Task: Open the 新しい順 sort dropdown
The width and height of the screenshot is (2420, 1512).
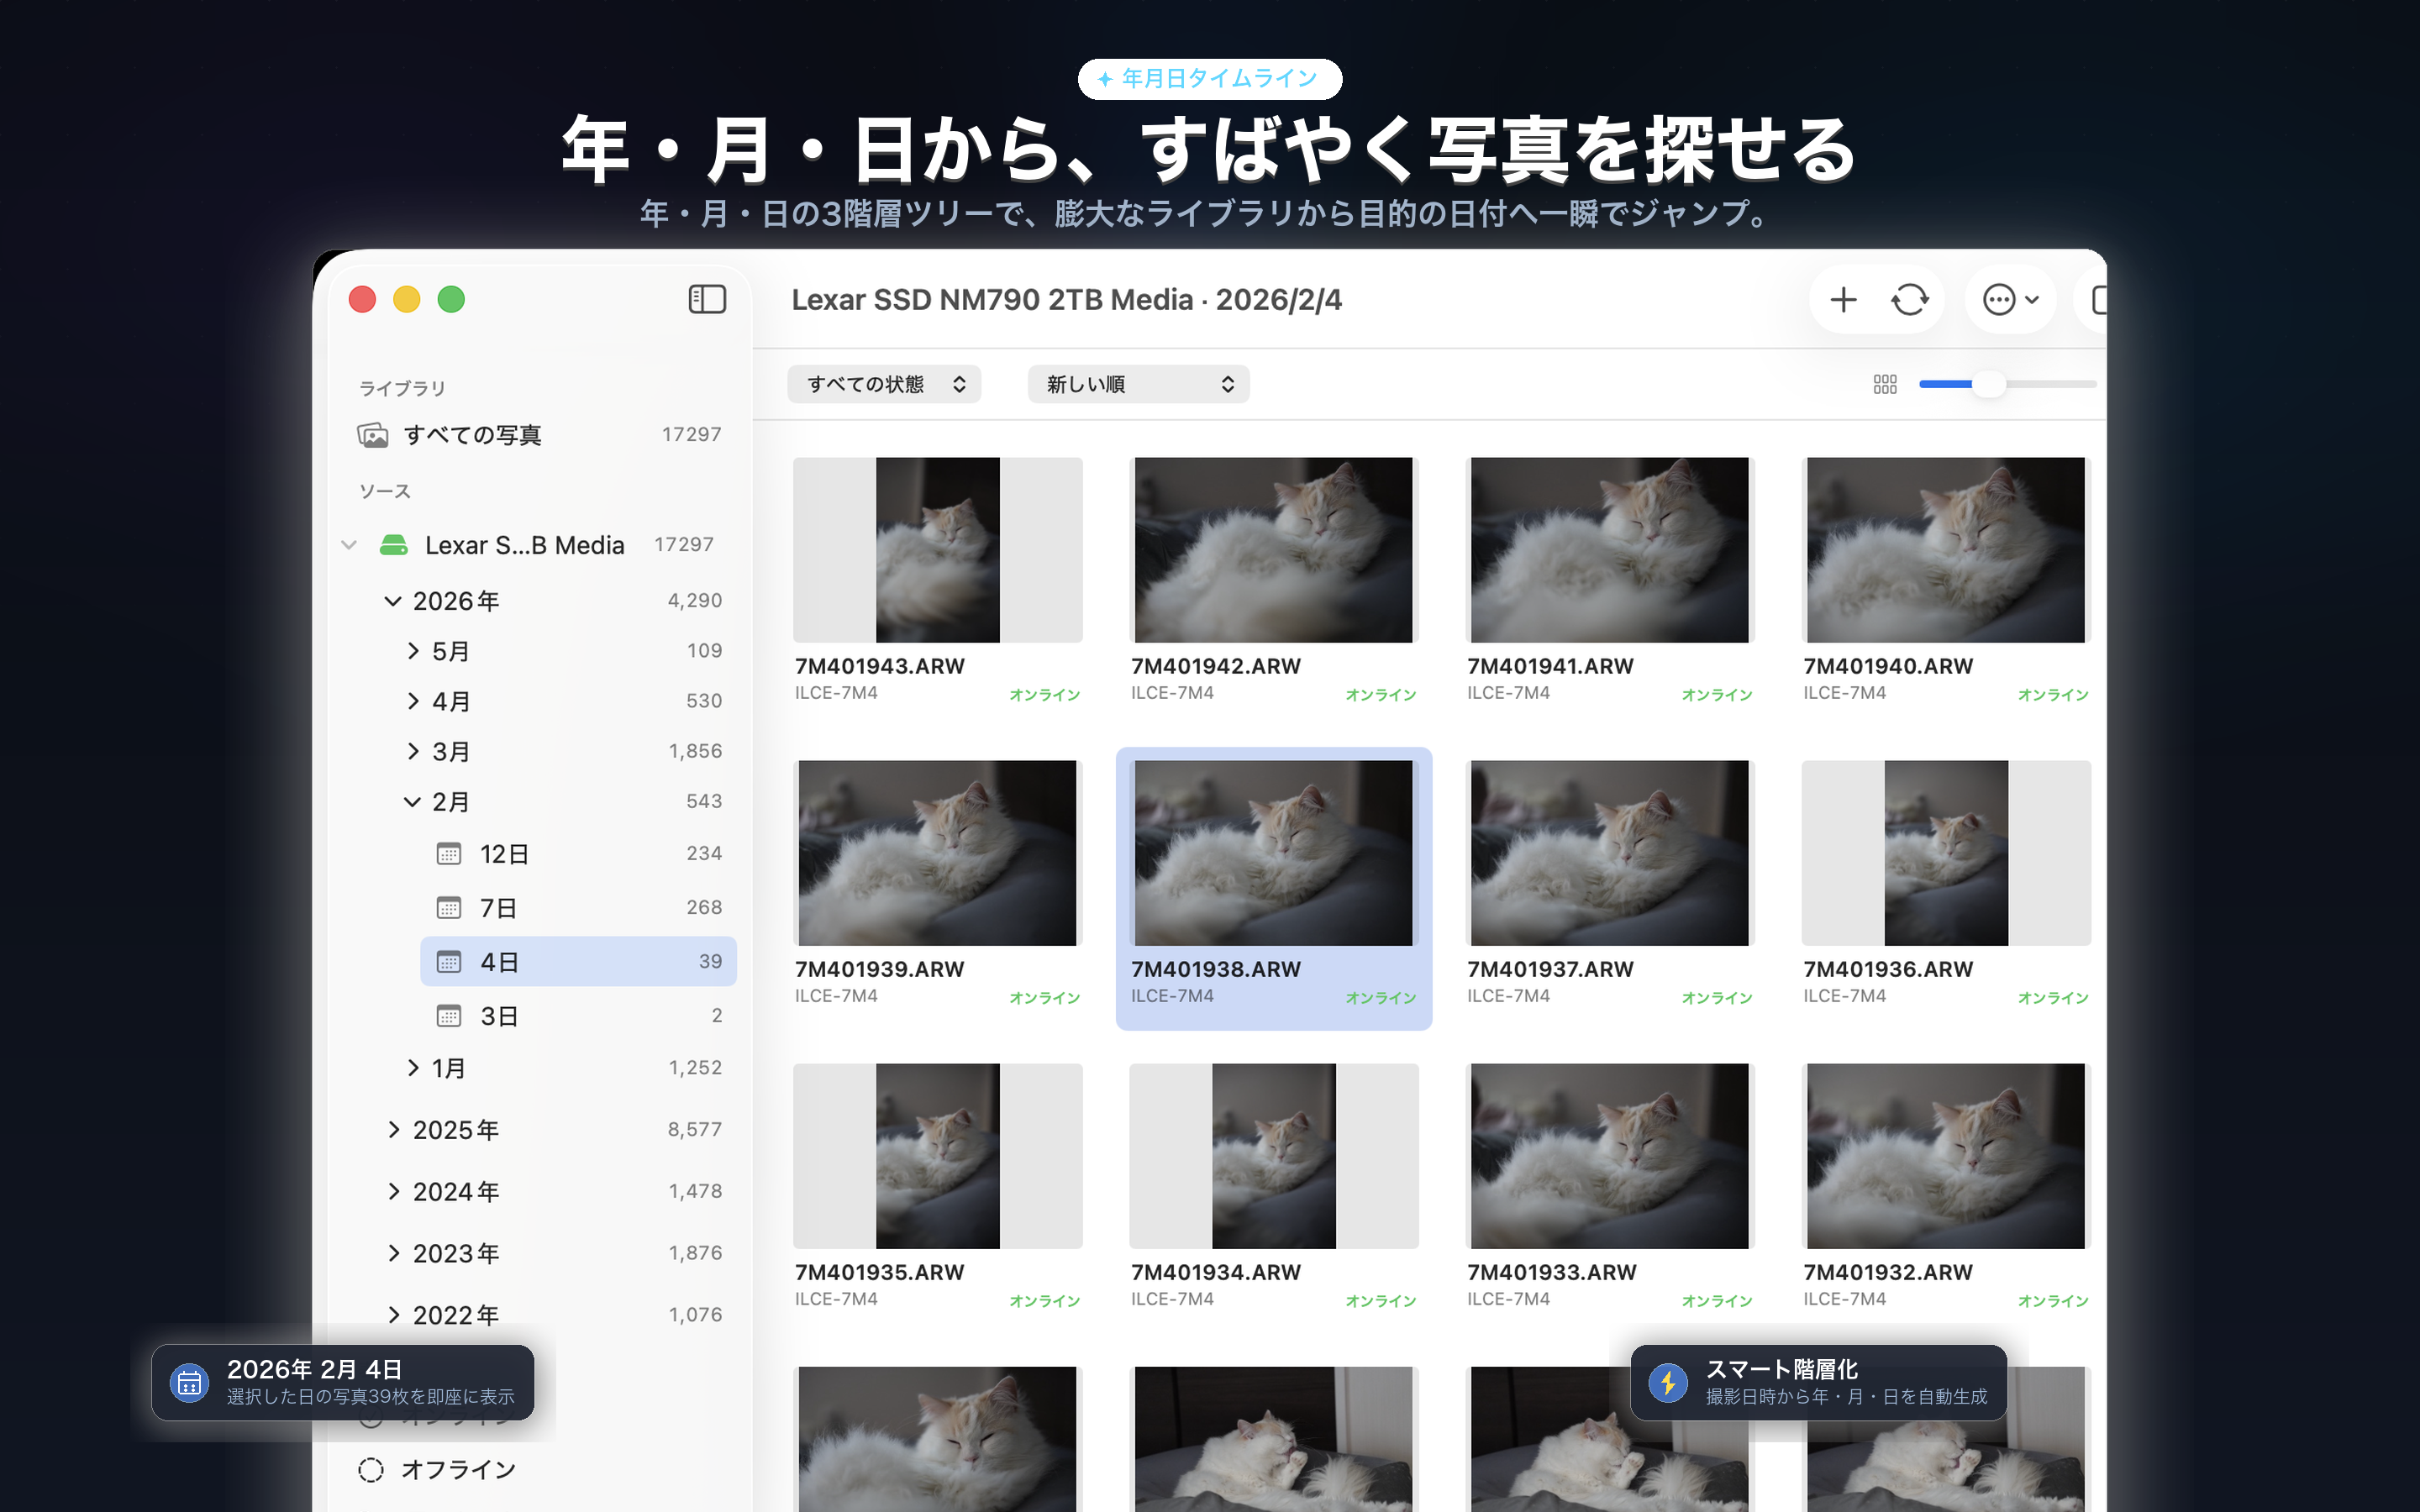Action: point(1138,384)
